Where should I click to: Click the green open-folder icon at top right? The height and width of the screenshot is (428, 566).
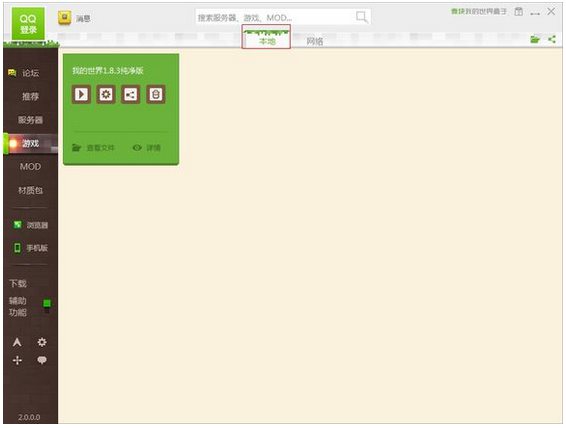(x=535, y=39)
